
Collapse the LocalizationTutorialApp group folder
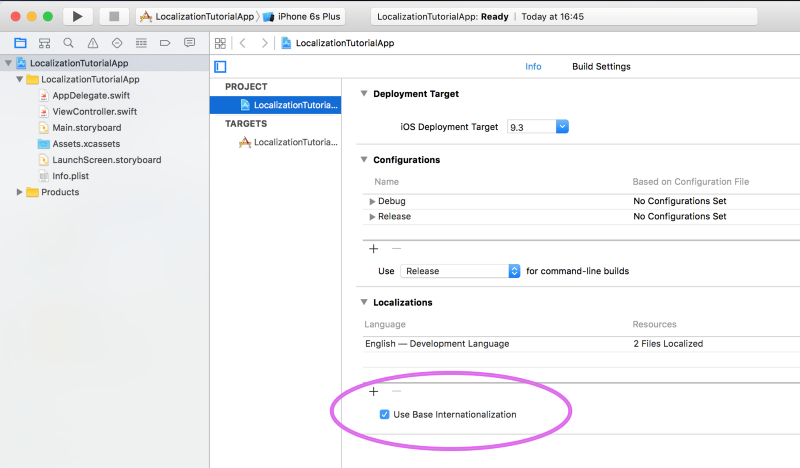coord(19,79)
